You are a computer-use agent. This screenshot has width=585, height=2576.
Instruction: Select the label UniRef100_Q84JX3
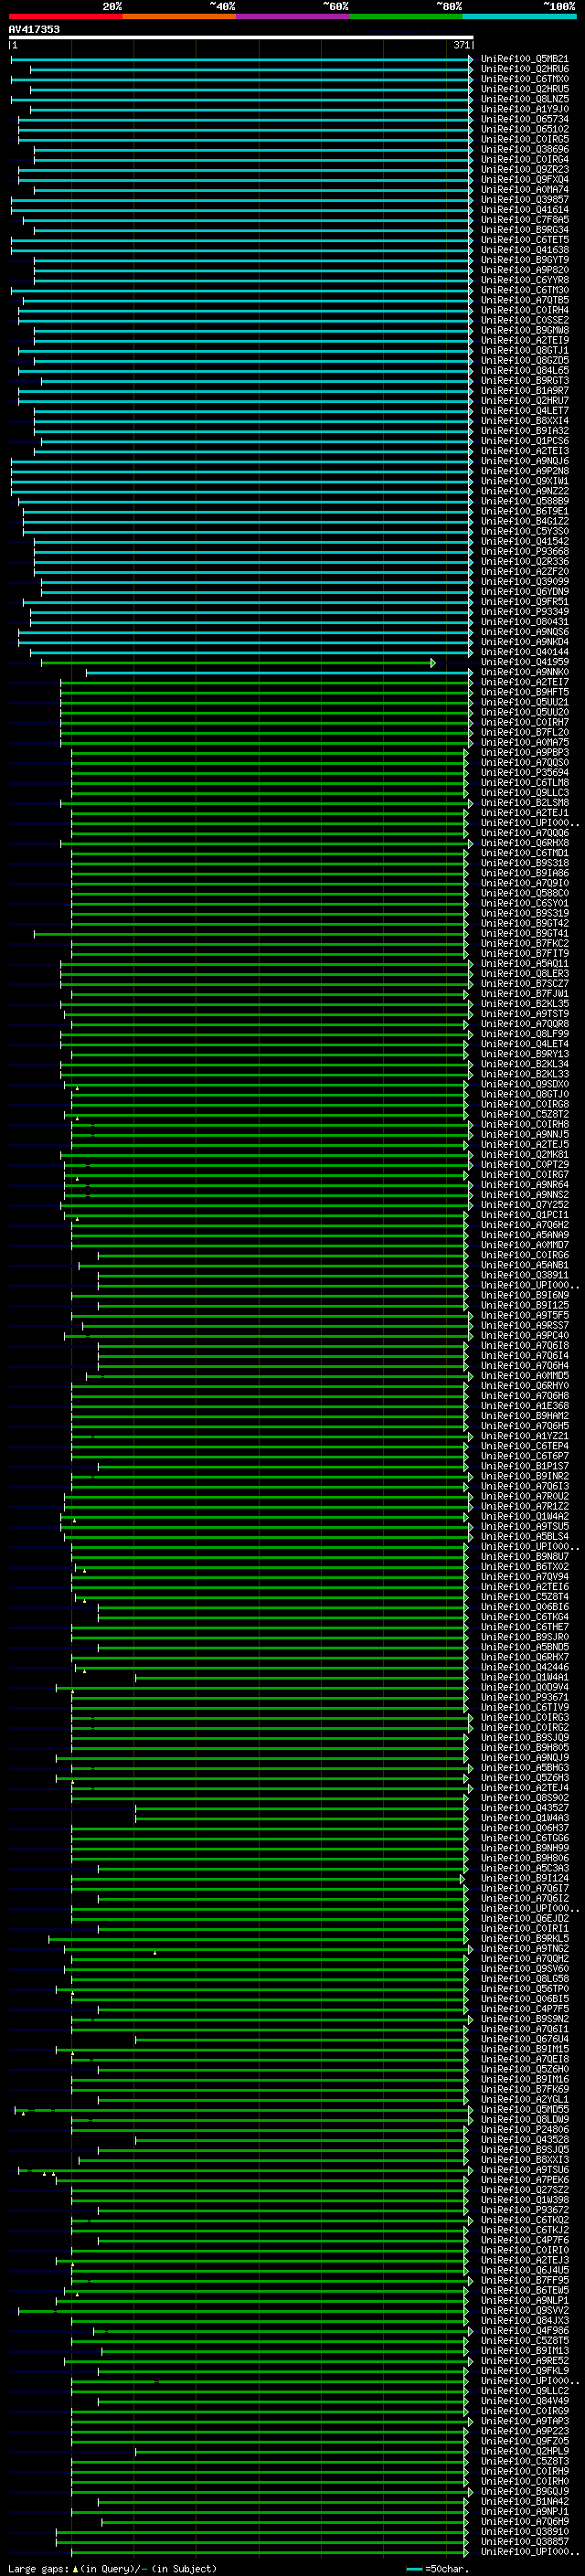point(525,2320)
